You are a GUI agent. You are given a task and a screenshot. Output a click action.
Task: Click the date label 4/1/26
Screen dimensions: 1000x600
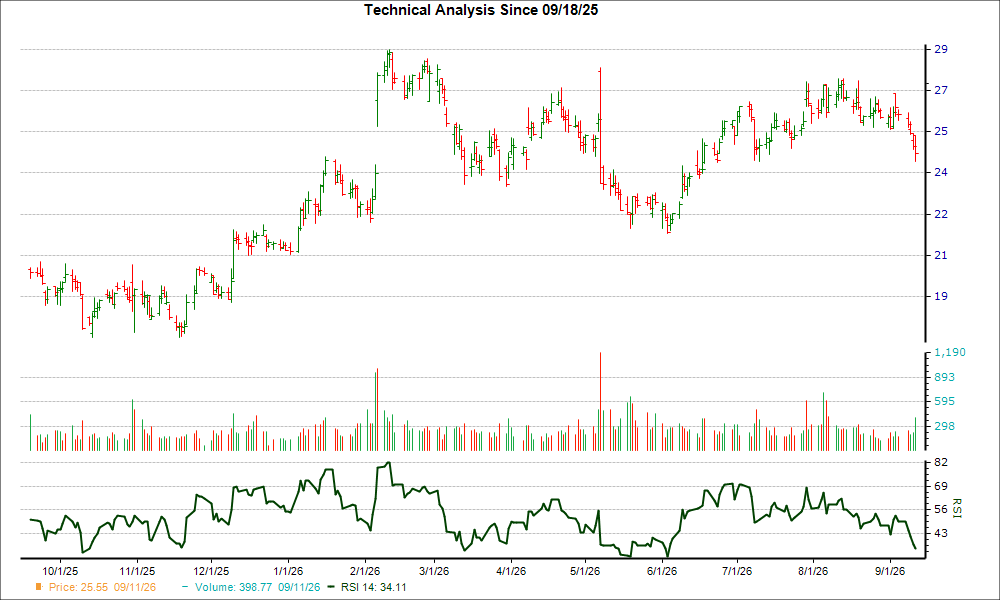coord(510,571)
